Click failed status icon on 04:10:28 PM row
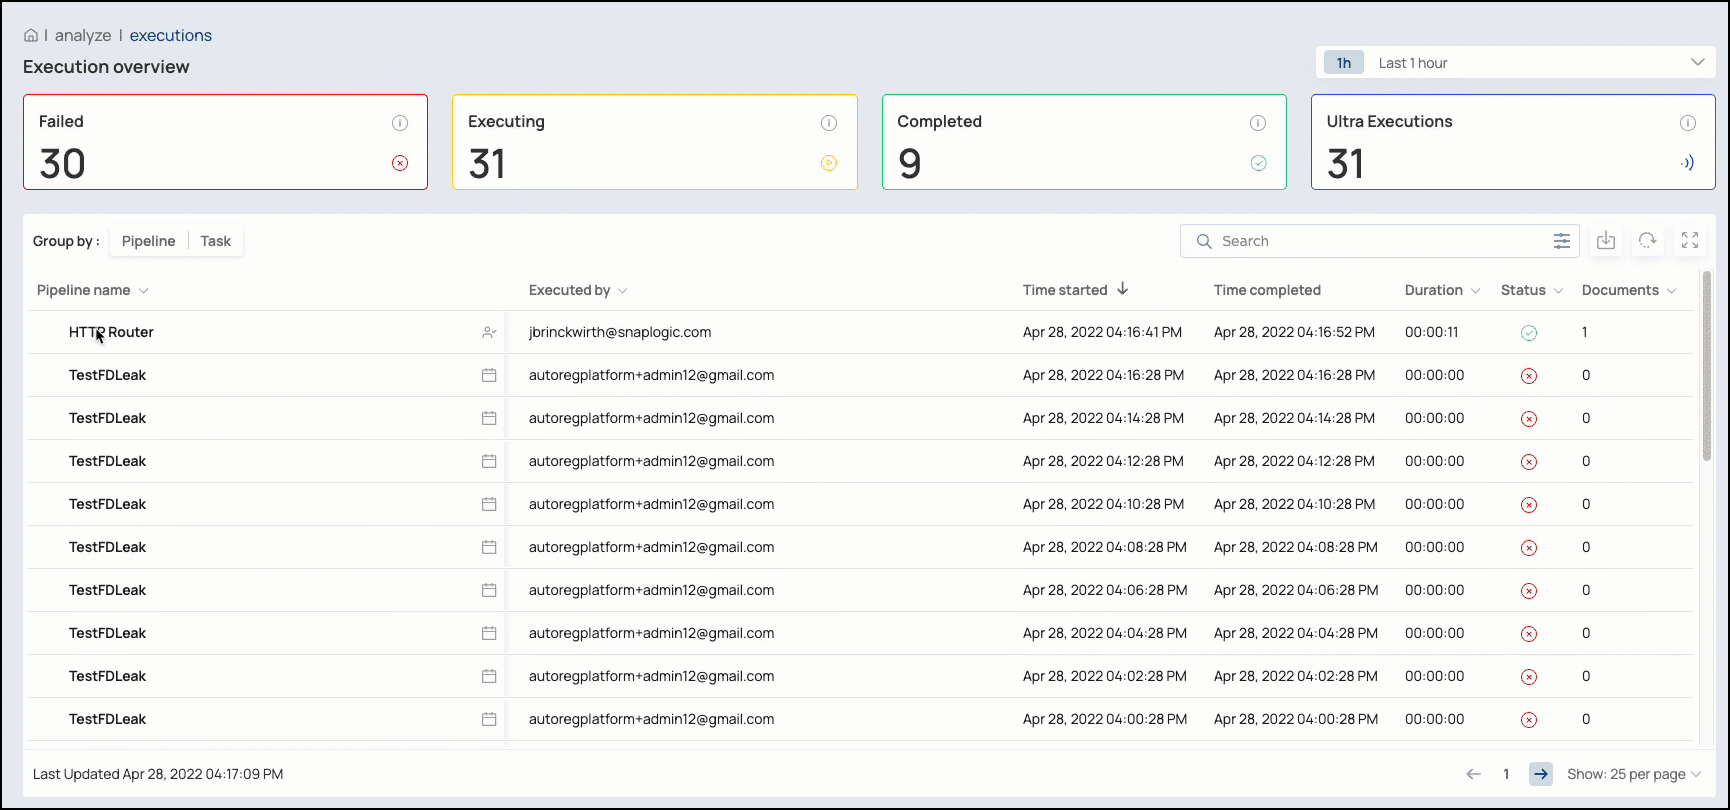 [x=1529, y=505]
